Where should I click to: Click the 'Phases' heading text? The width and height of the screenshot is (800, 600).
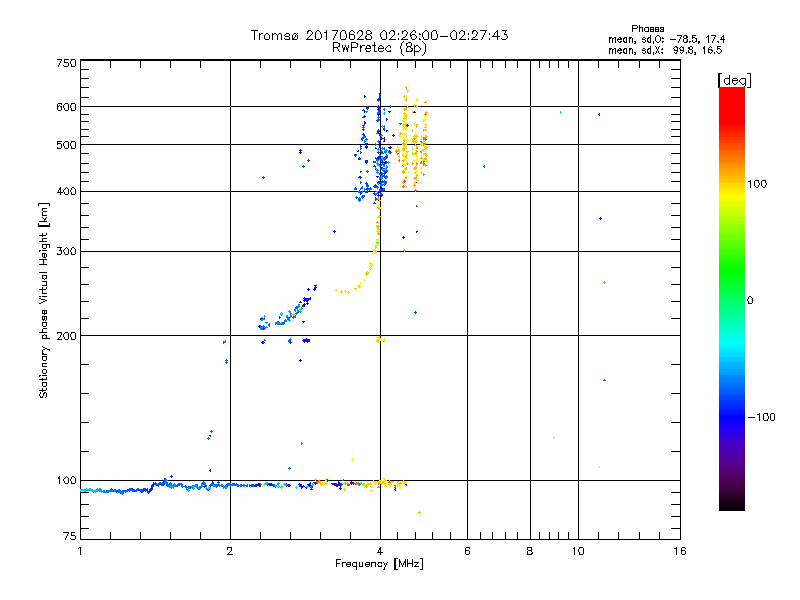[x=647, y=29]
